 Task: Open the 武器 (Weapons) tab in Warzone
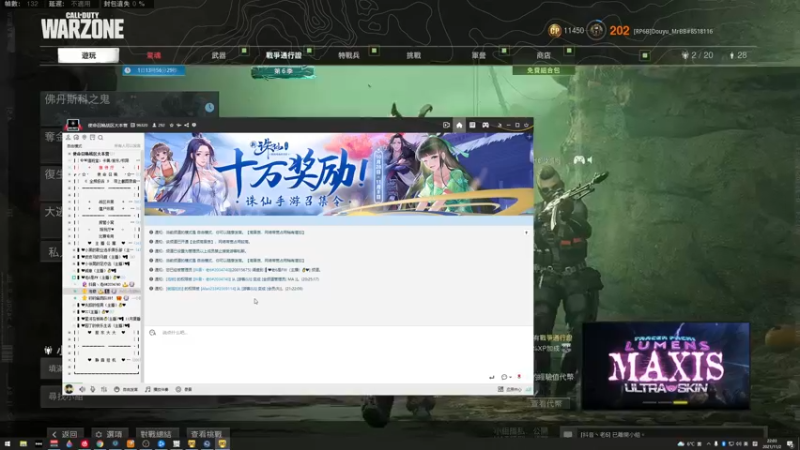coord(218,55)
